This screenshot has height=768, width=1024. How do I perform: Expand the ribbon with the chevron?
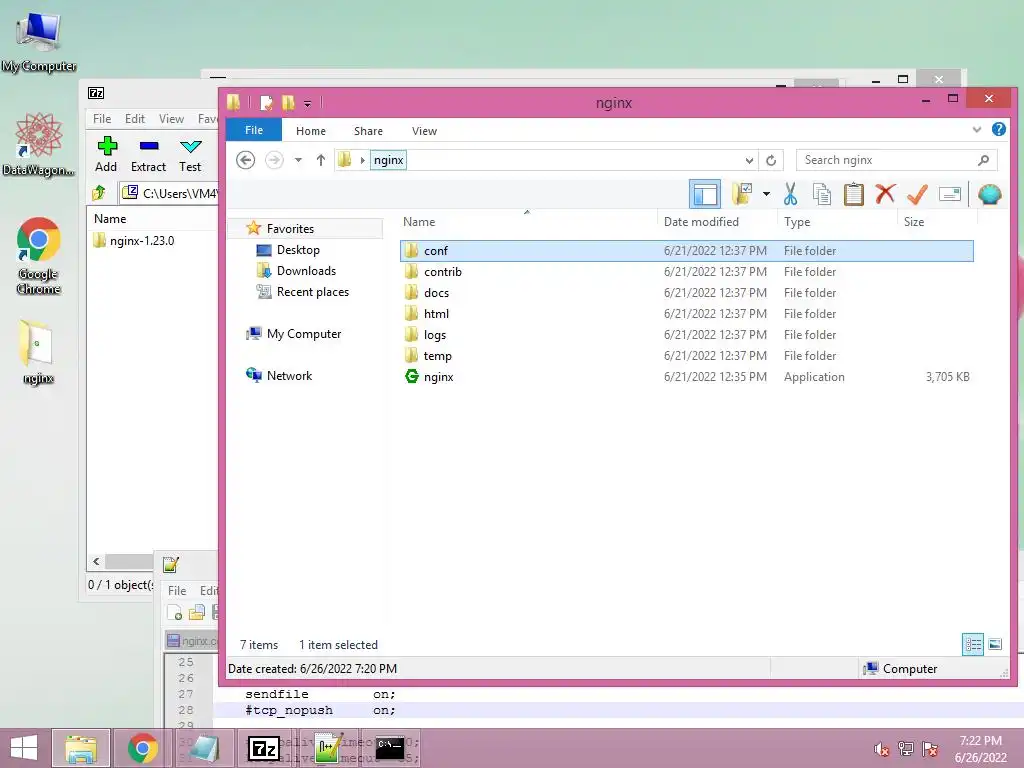pos(976,129)
